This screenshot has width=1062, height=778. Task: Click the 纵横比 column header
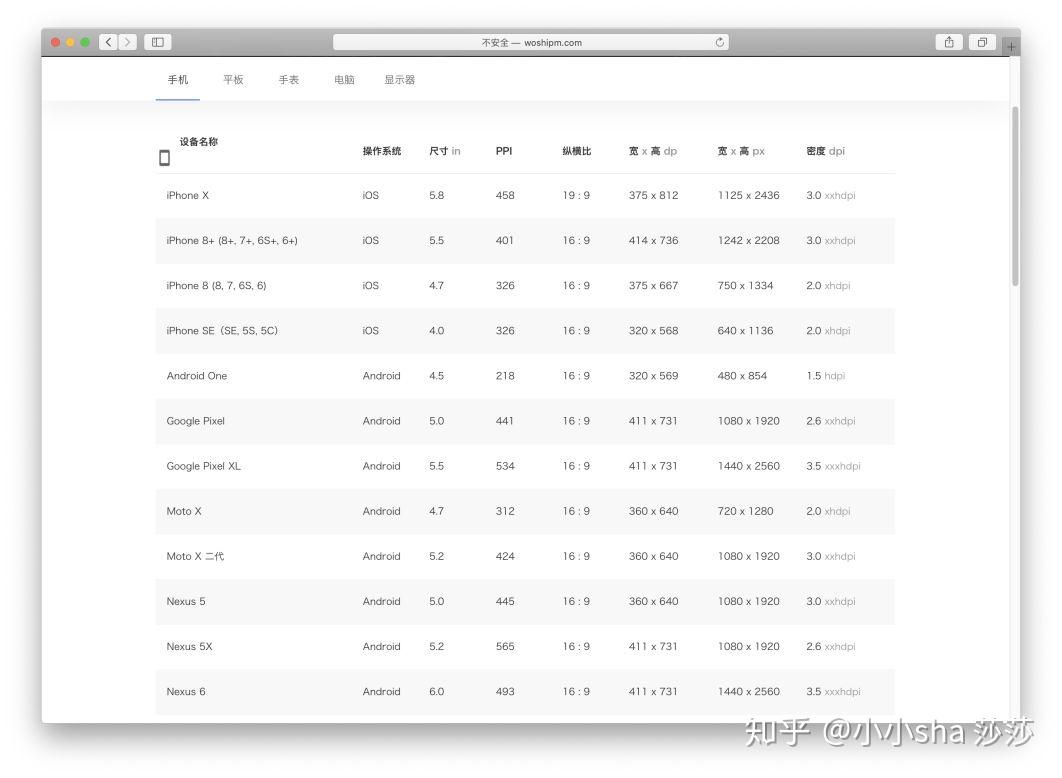pos(576,151)
